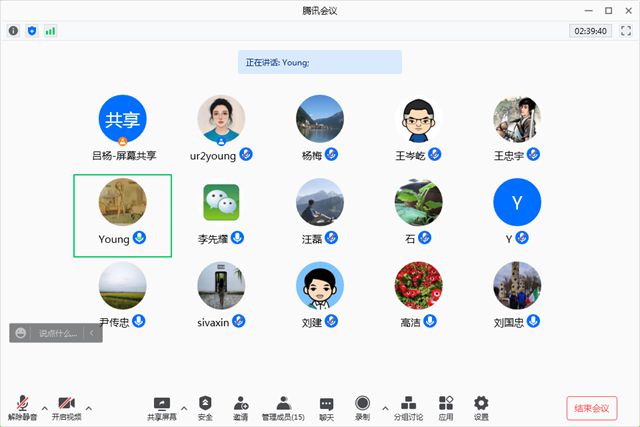
Task: Turn on camera with 开启视频
Action: coord(67,406)
